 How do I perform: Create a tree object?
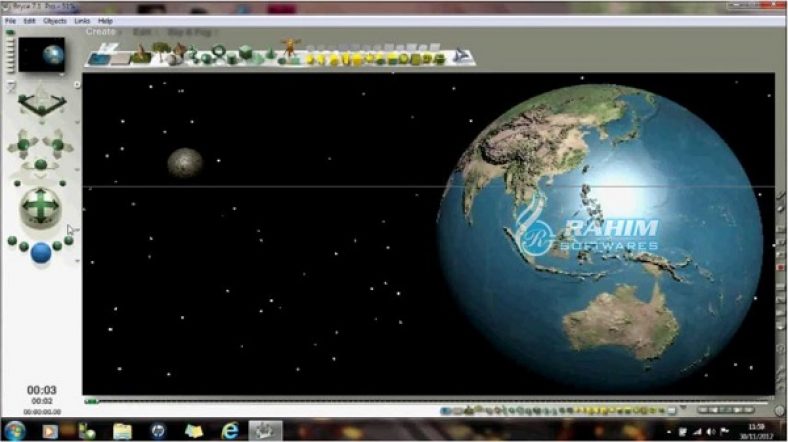[x=160, y=51]
